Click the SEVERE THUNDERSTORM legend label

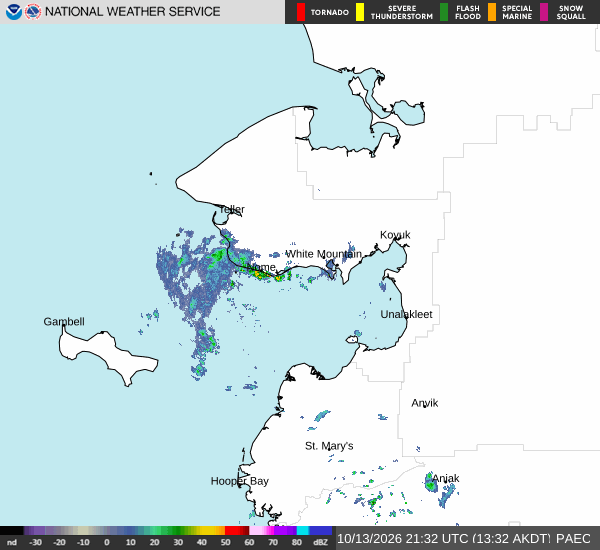tap(402, 12)
